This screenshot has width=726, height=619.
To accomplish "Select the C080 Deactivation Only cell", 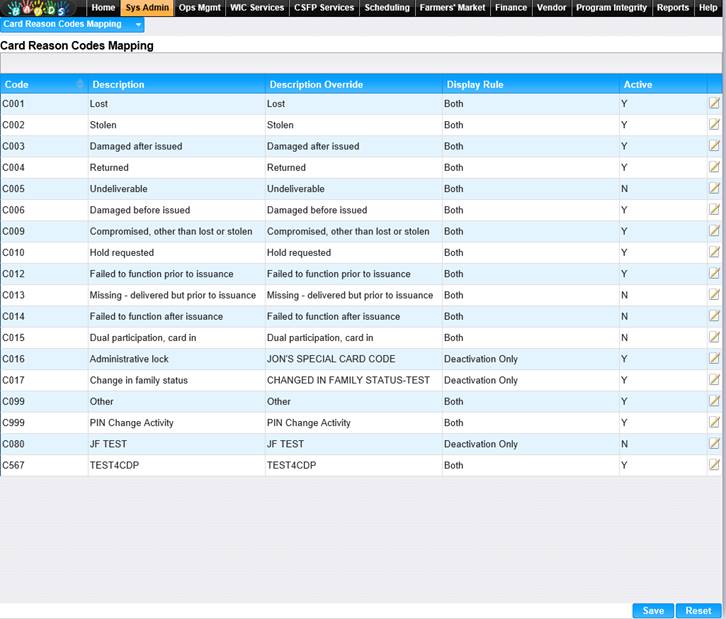I will [x=531, y=444].
